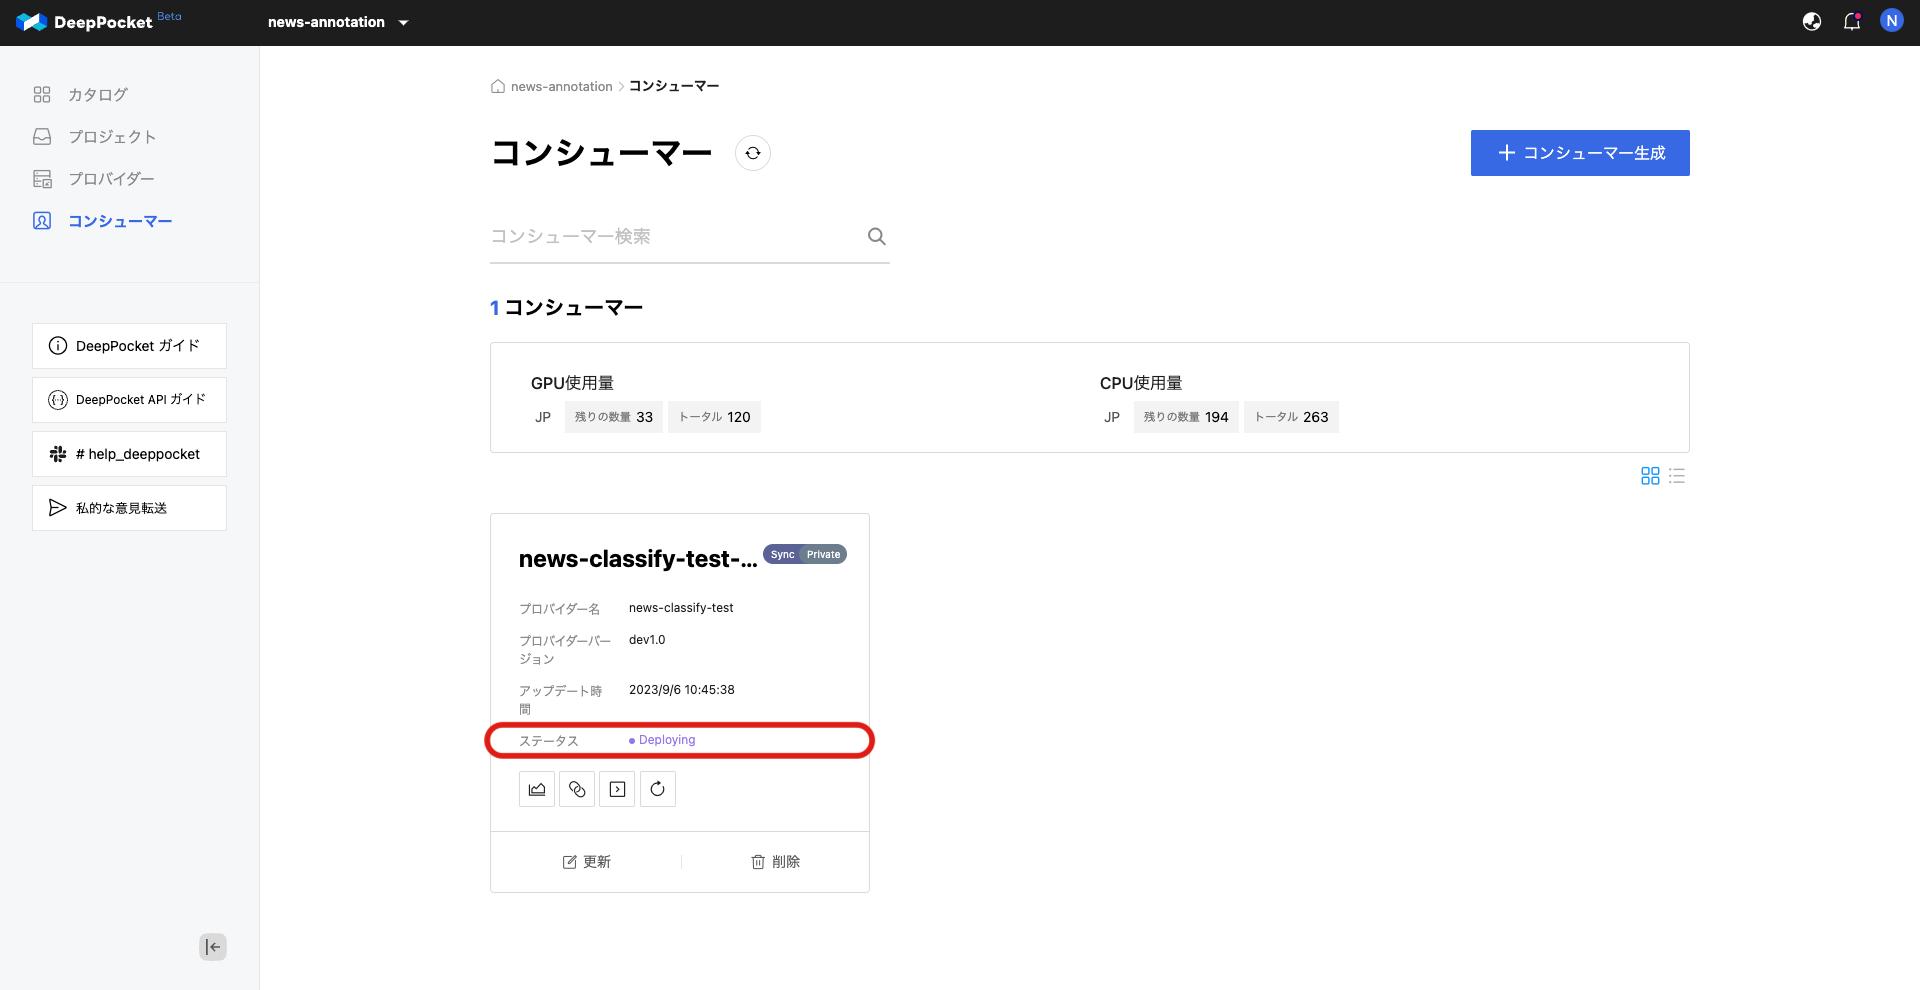Click the Deploying status text
The height and width of the screenshot is (990, 1920).
667,740
